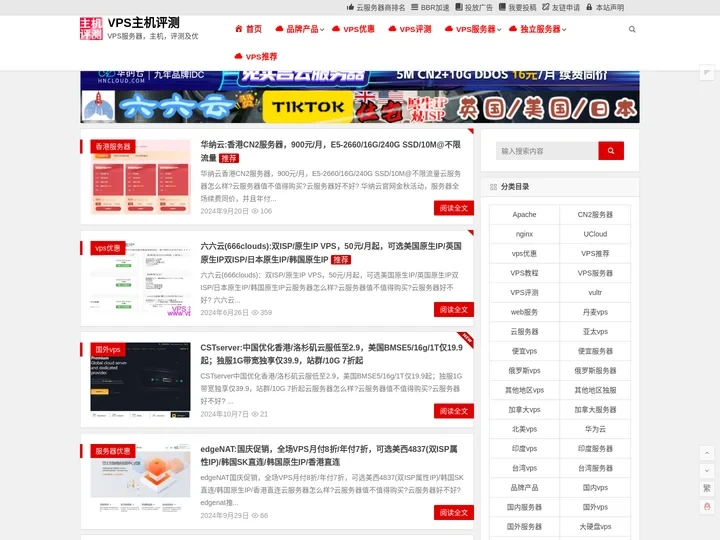Viewport: 720px width, 540px height.
Task: Click the cloud icon beside VPS推荐
Action: click(238, 56)
